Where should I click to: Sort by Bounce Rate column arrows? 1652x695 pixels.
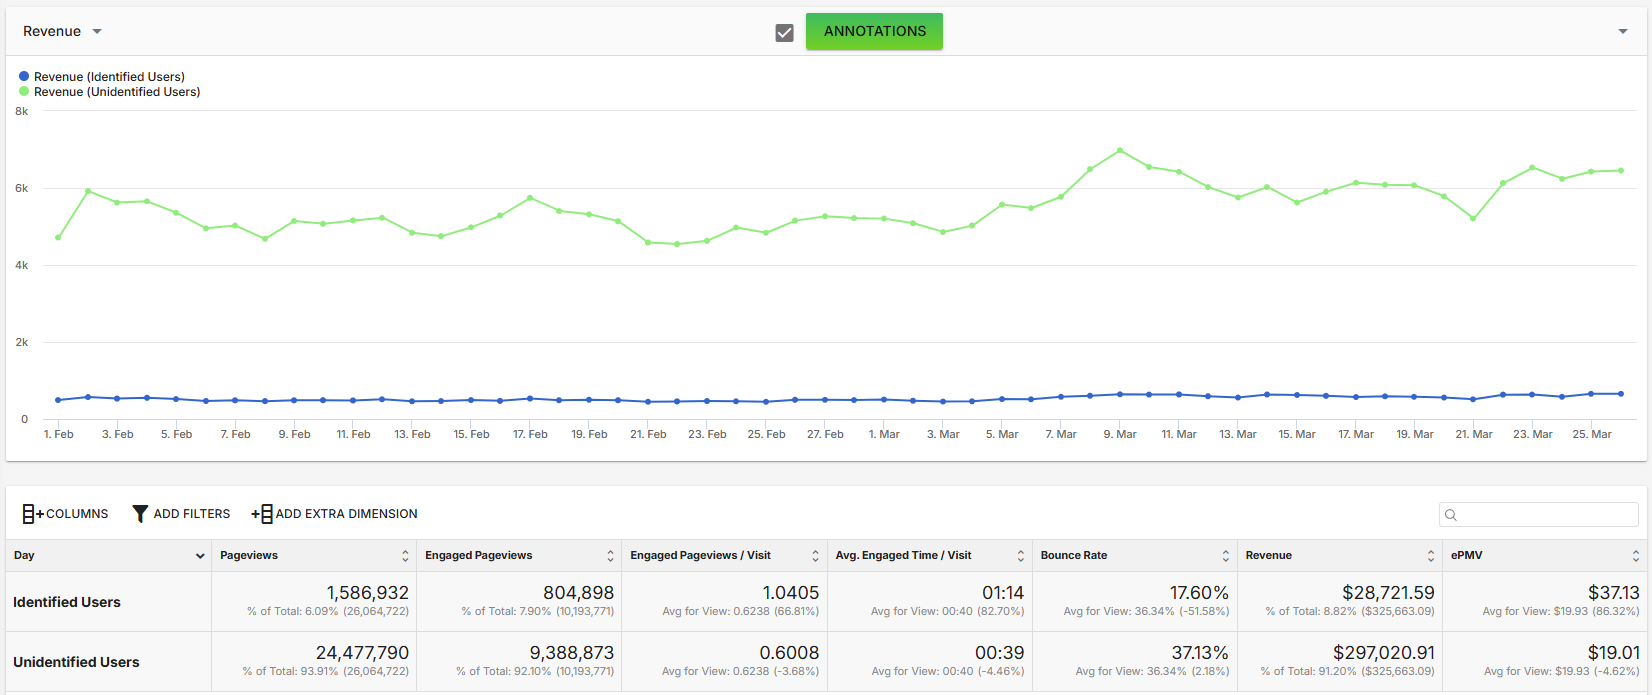[1225, 556]
